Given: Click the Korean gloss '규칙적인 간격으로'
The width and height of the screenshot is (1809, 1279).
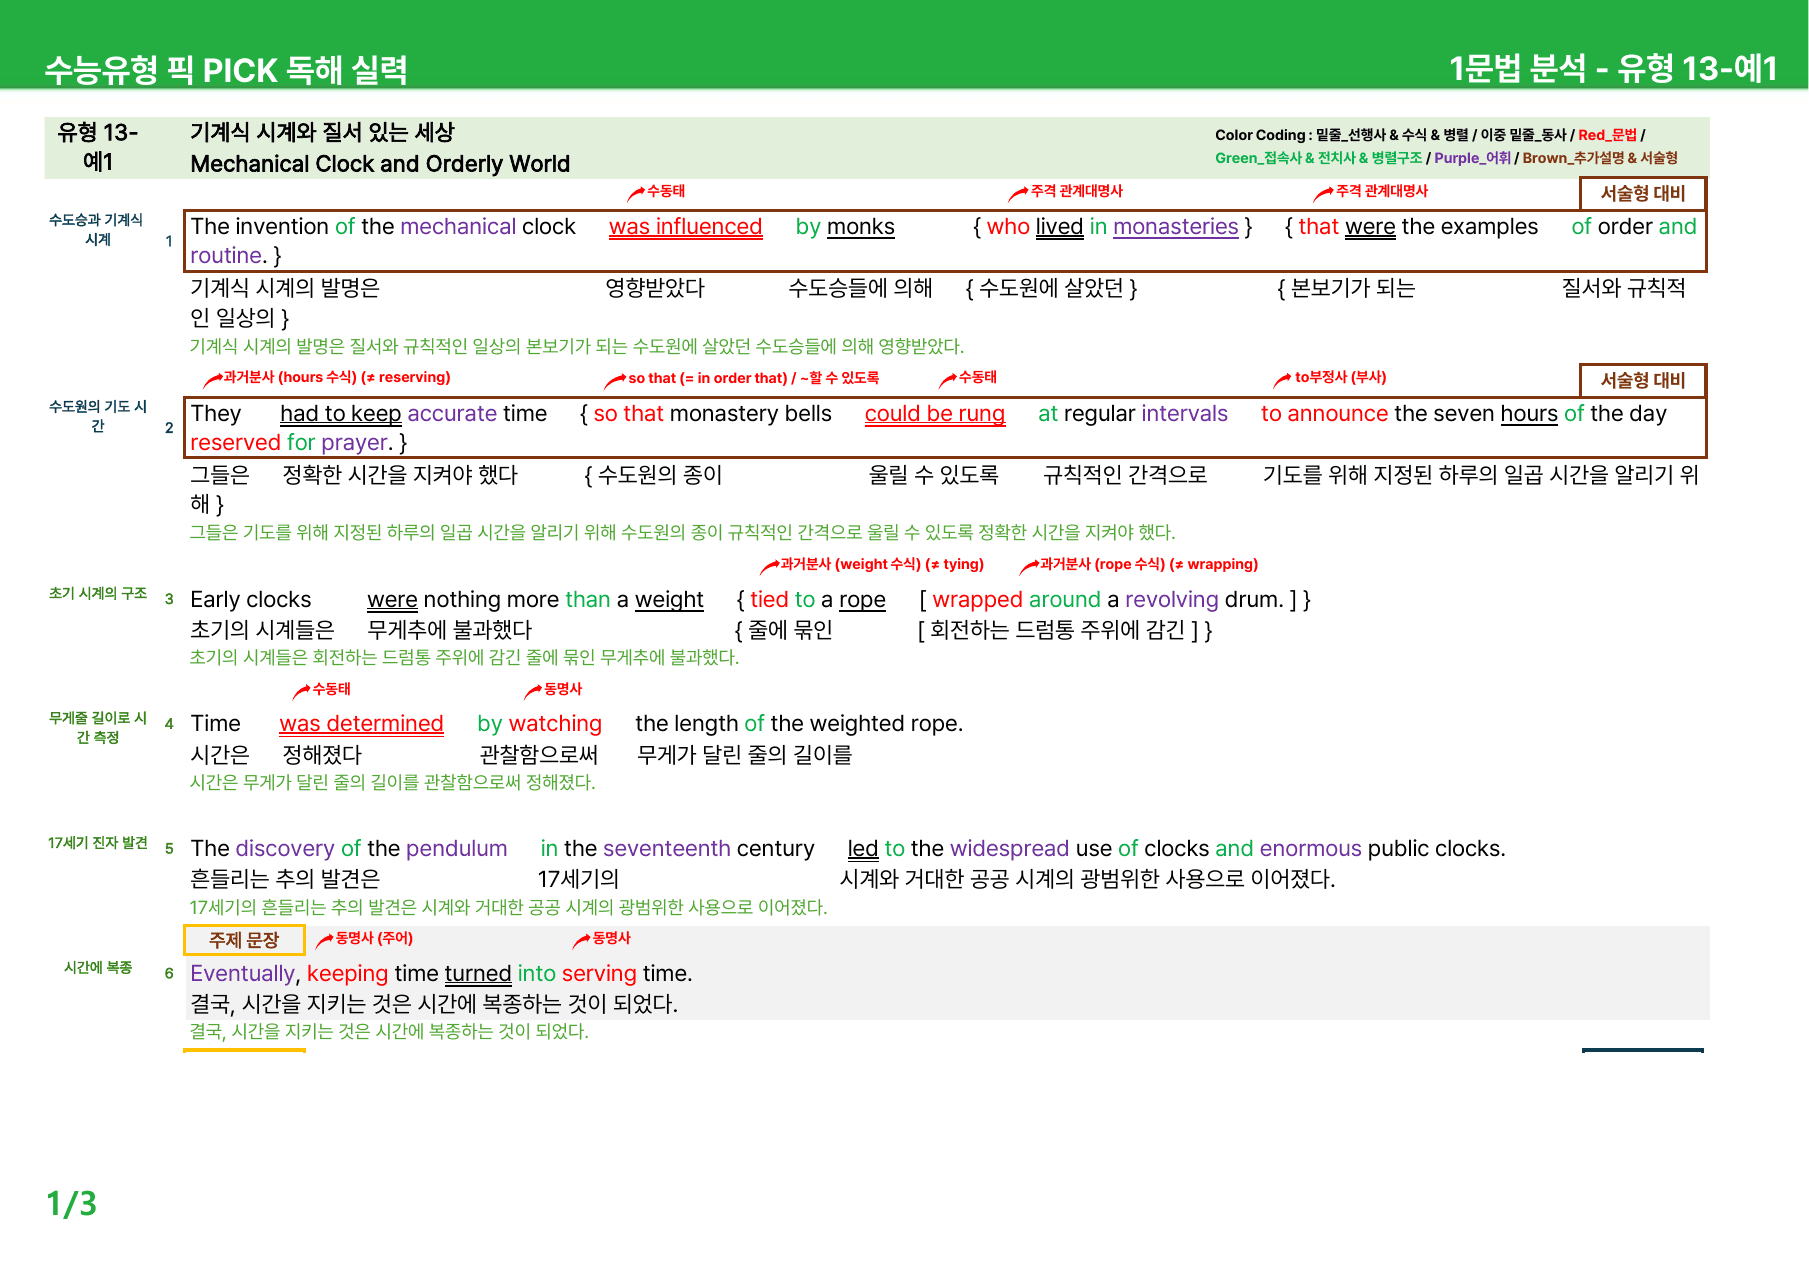Looking at the screenshot, I should point(1125,475).
